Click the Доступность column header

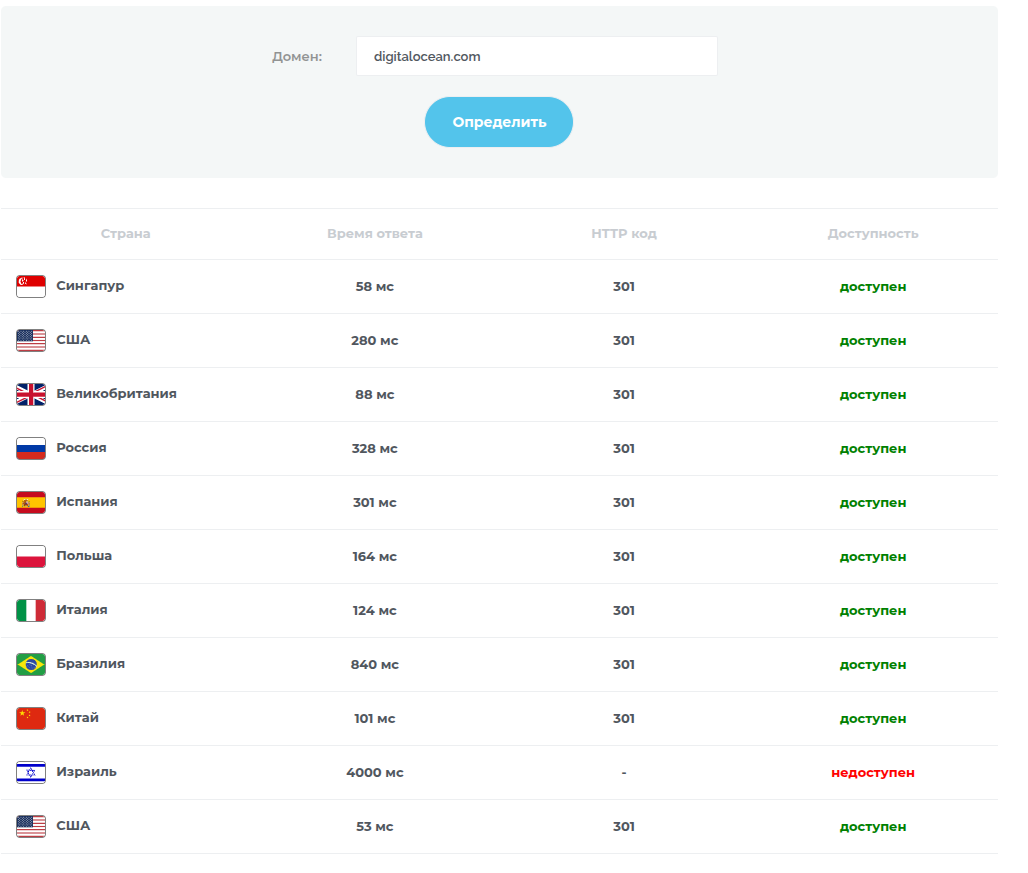pyautogui.click(x=873, y=233)
